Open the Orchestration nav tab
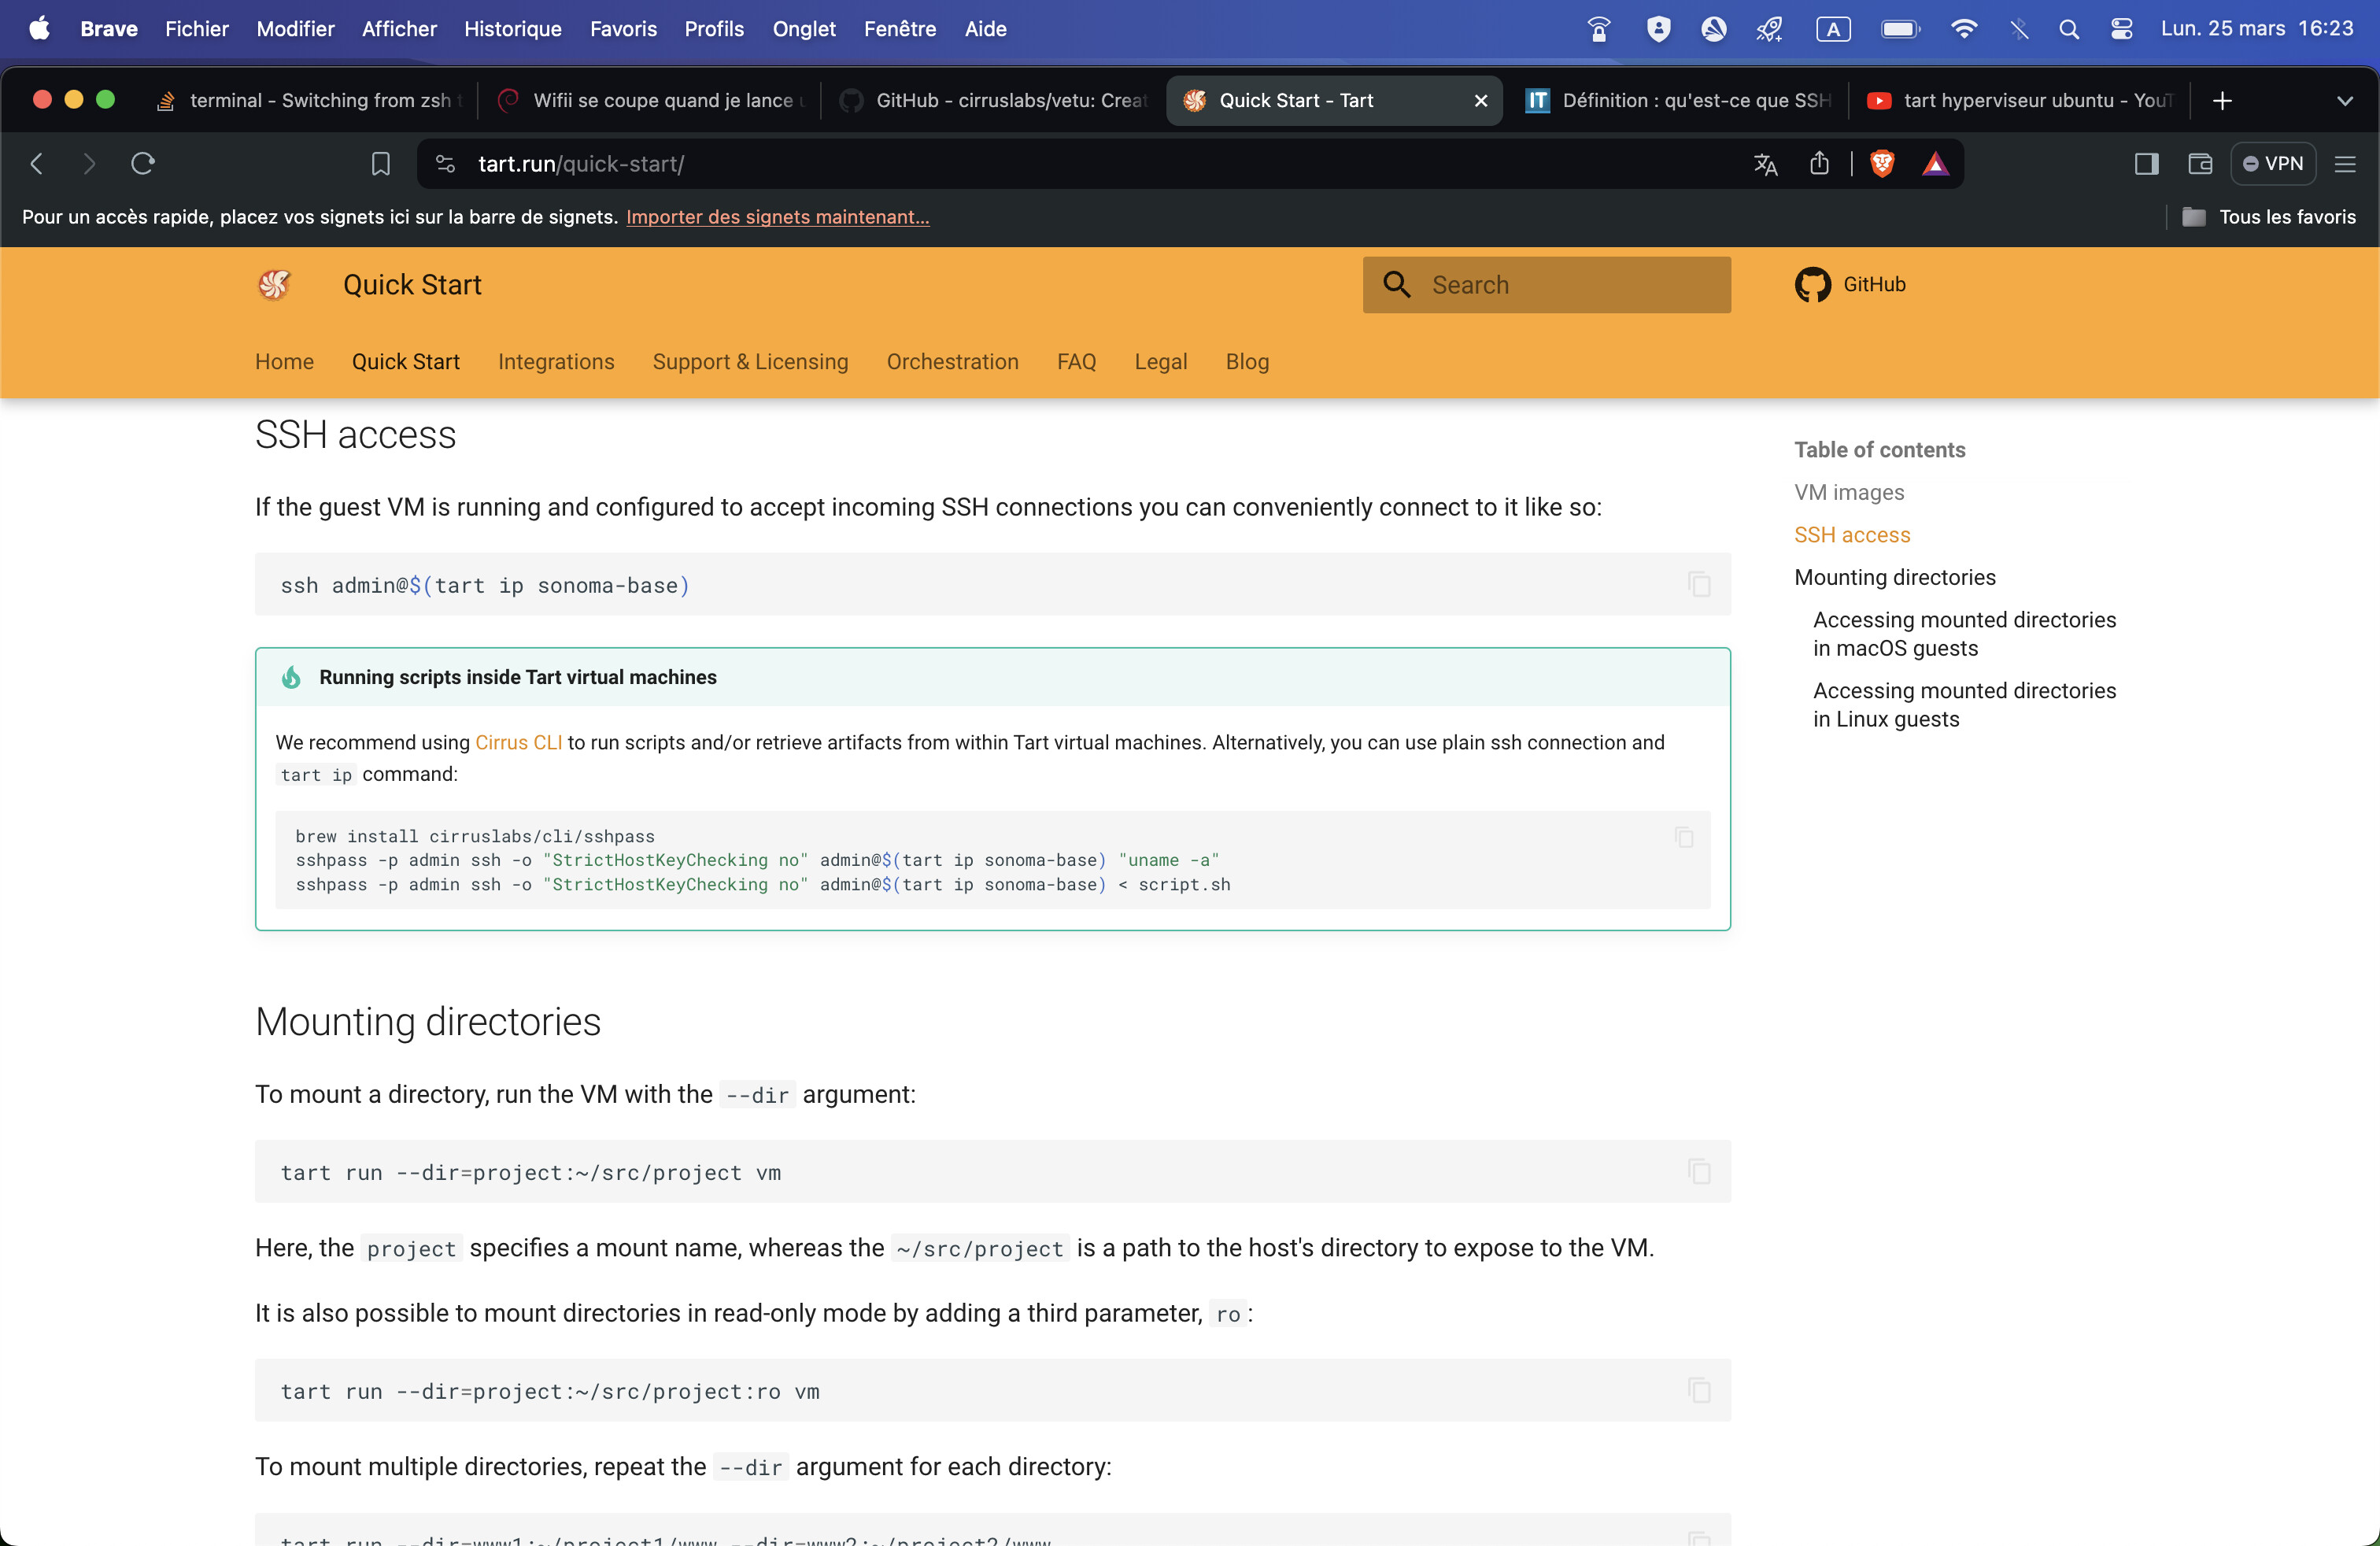This screenshot has height=1546, width=2380. [x=952, y=362]
